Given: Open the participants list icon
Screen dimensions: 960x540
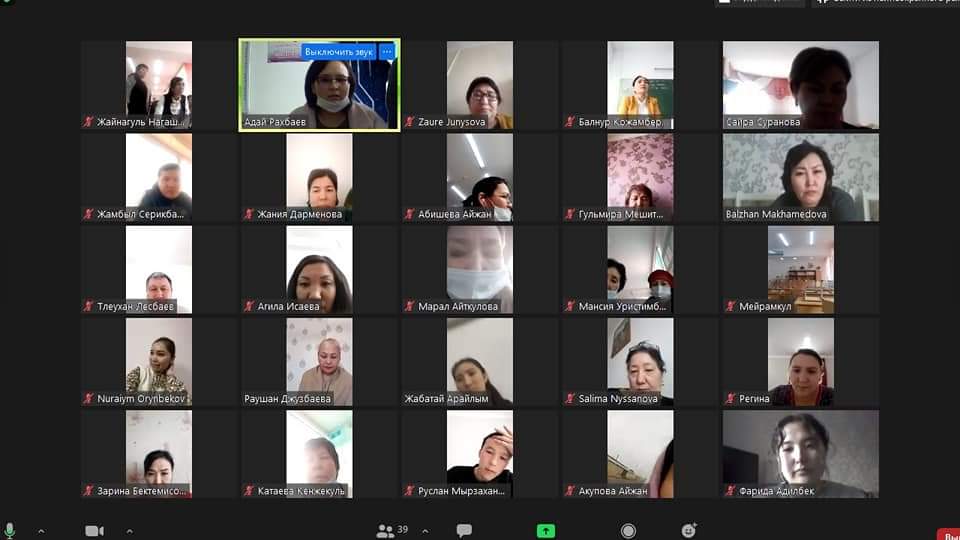Looking at the screenshot, I should 385,531.
